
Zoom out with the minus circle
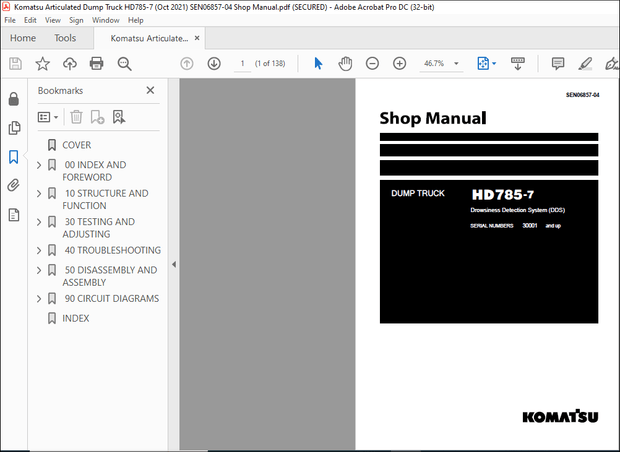(x=372, y=64)
